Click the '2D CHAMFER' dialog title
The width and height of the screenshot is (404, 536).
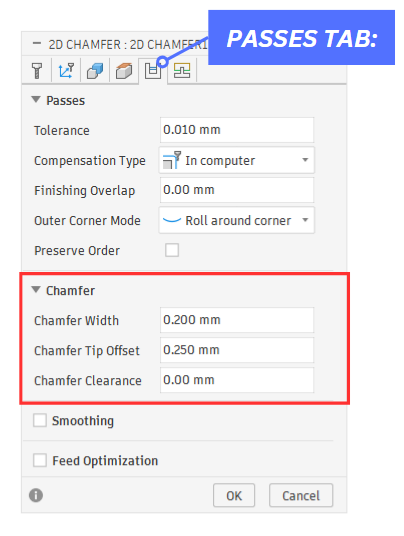pos(128,45)
